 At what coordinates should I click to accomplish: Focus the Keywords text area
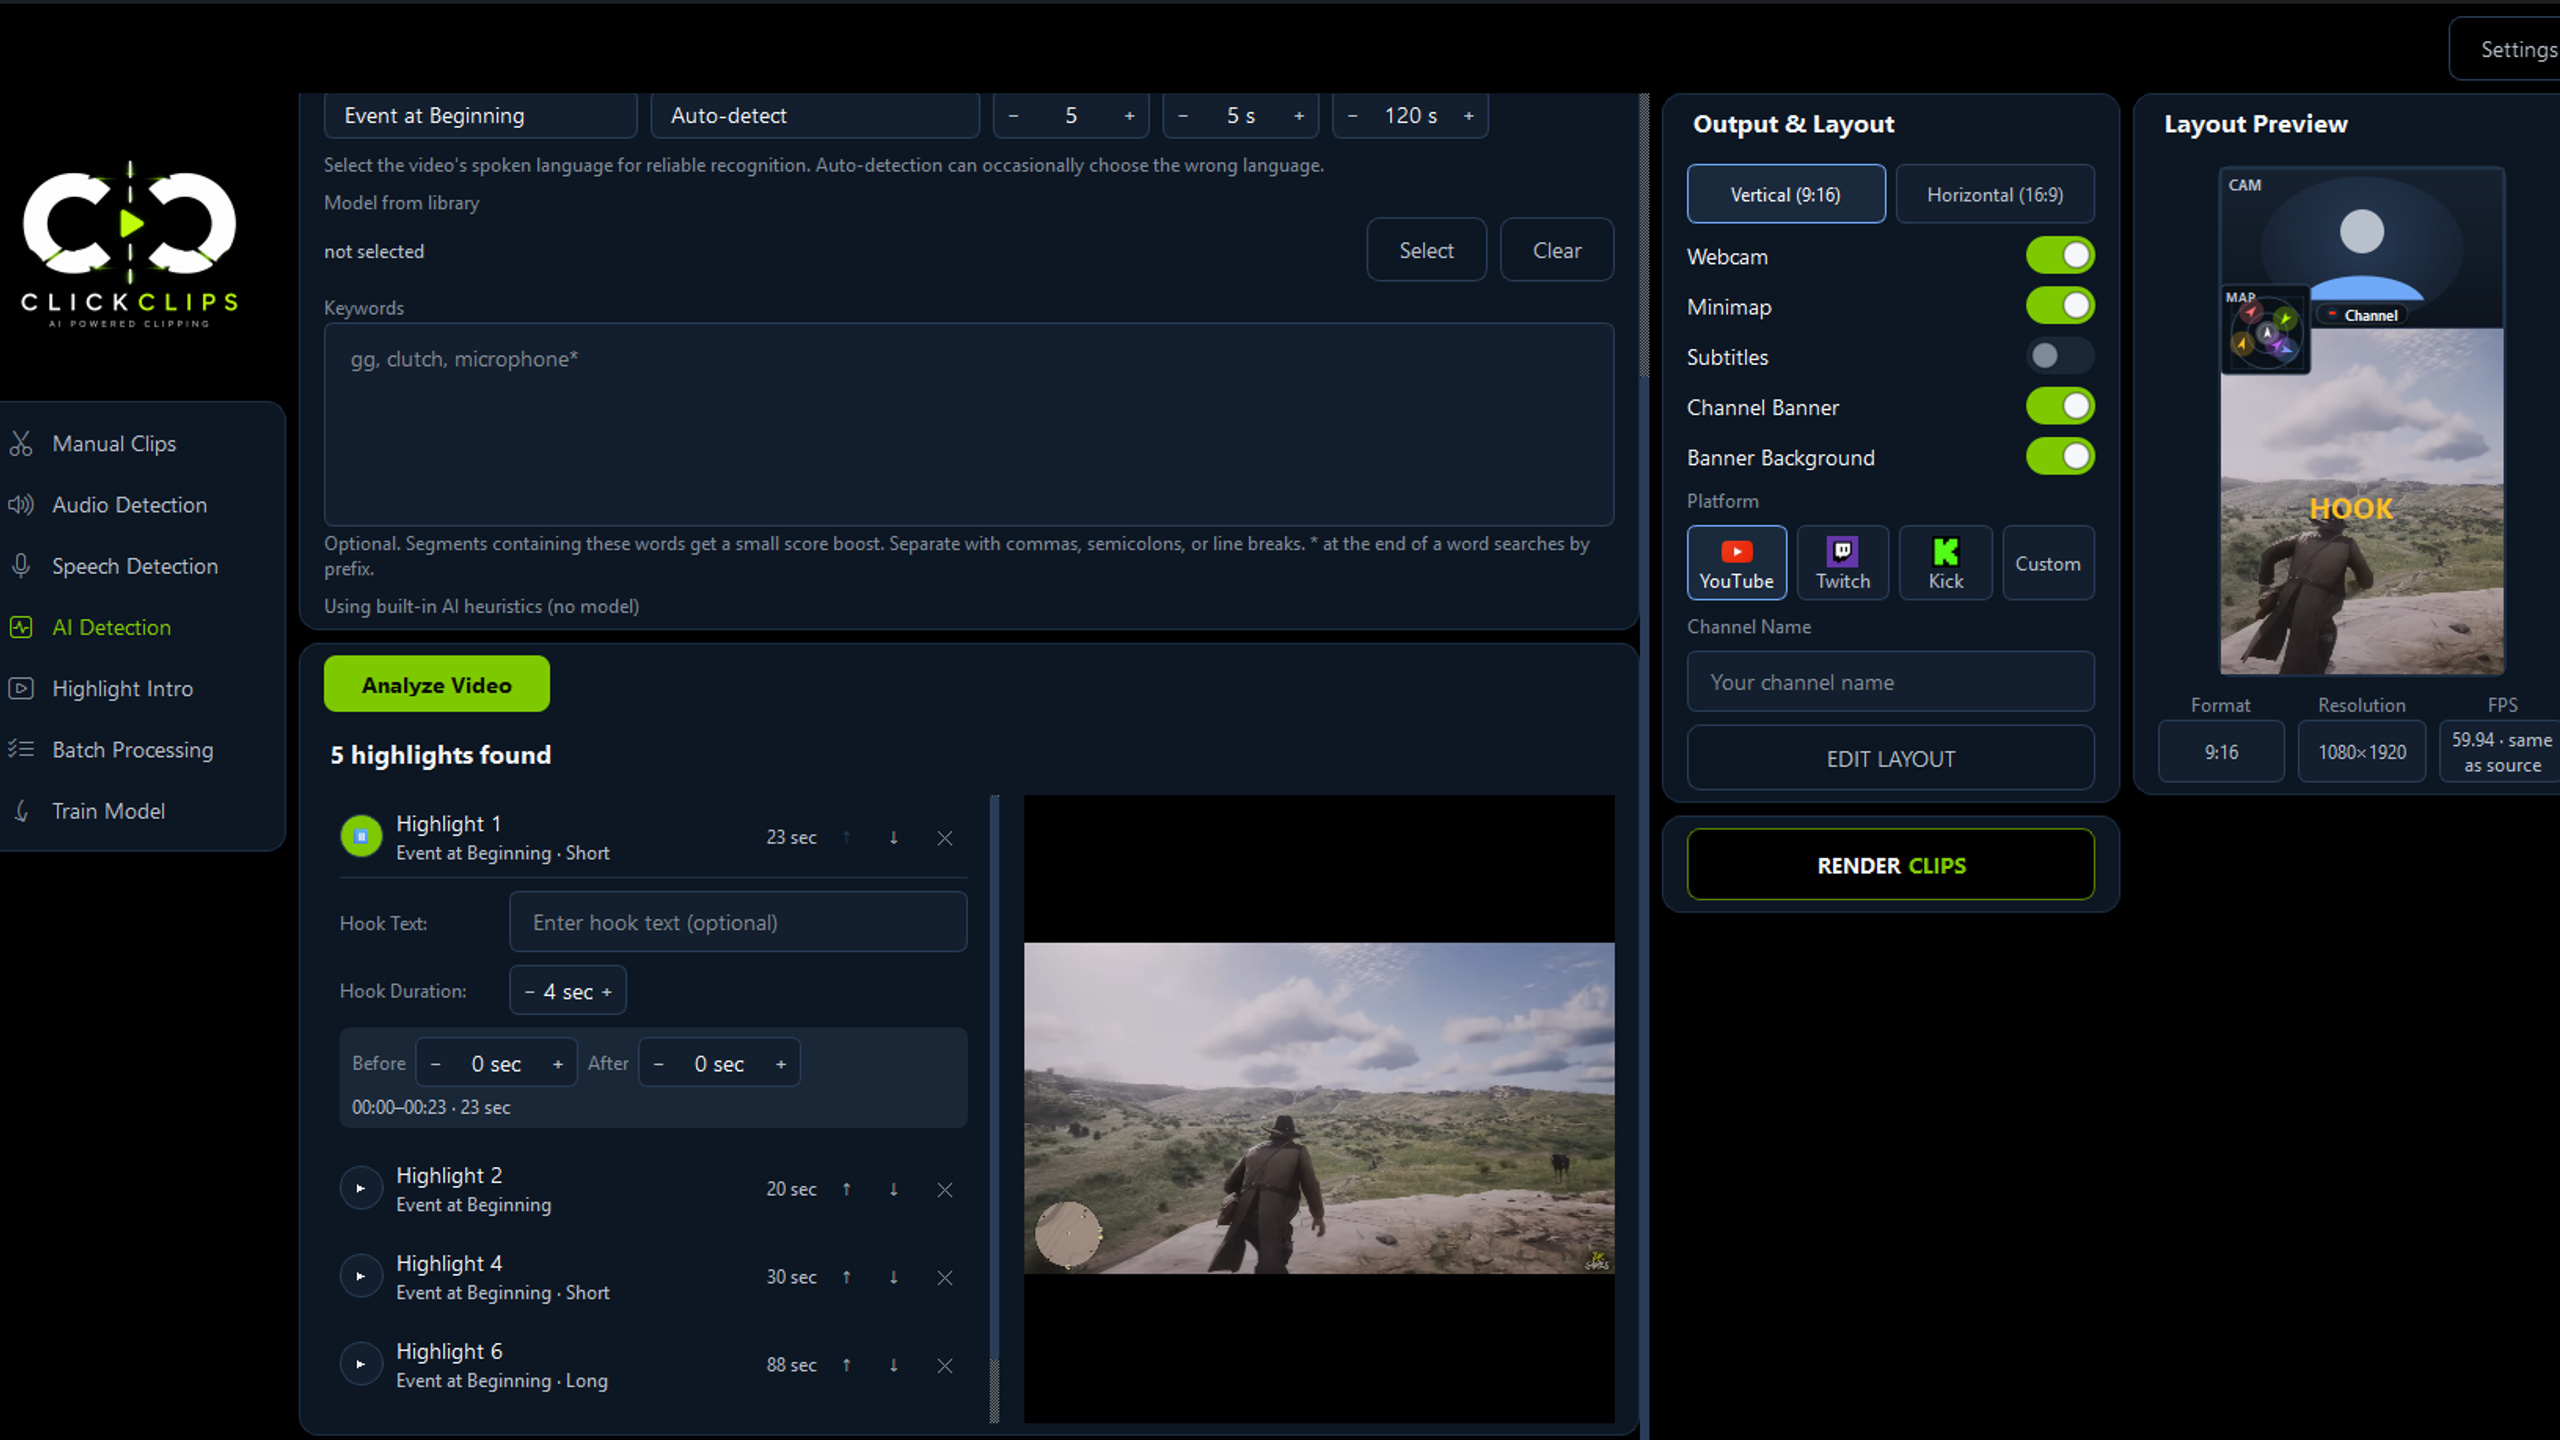pyautogui.click(x=969, y=424)
